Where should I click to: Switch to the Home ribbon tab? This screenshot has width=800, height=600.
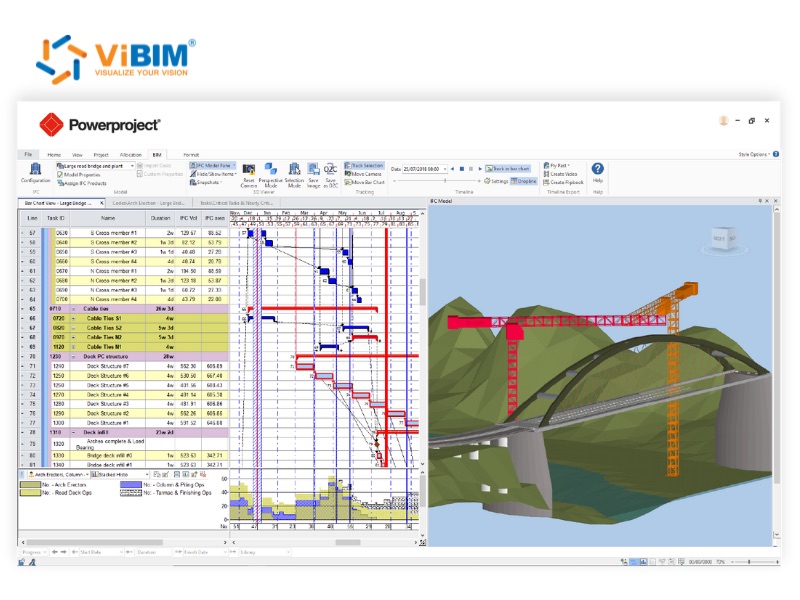(x=54, y=155)
